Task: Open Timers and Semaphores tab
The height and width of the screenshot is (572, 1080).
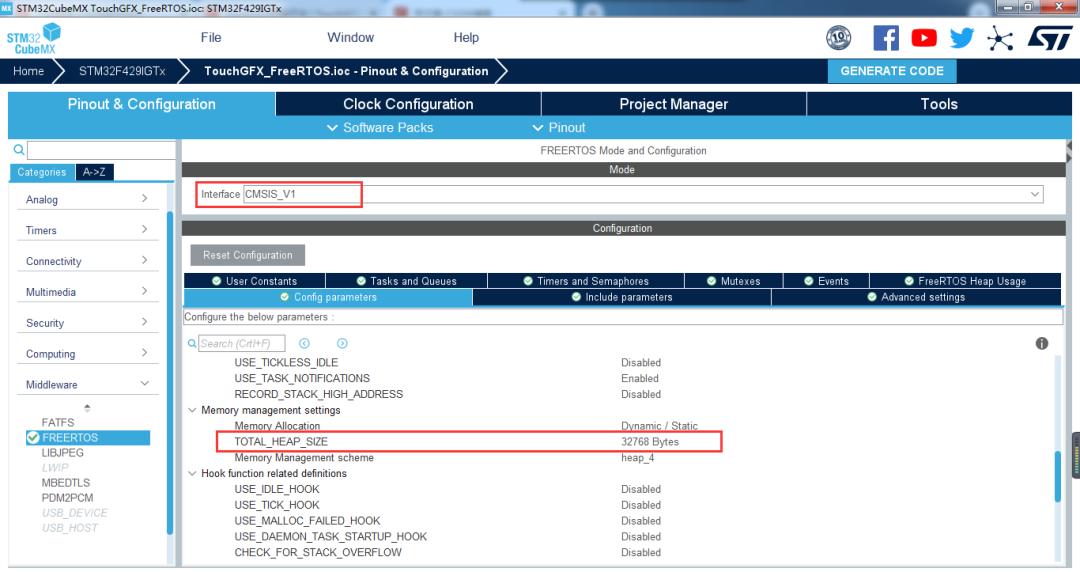Action: [585, 281]
